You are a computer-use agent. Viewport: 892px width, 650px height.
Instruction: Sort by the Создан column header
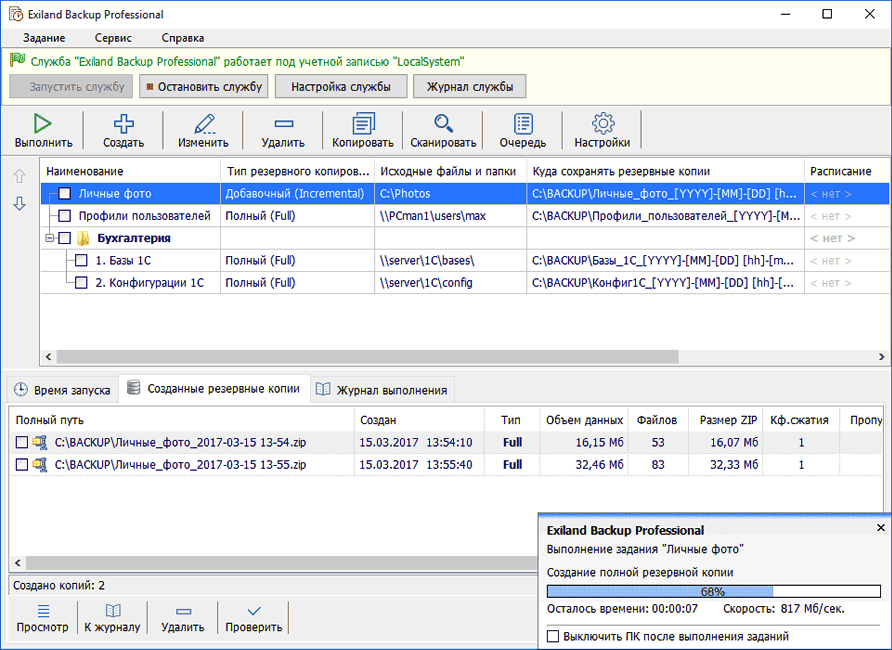[x=378, y=420]
